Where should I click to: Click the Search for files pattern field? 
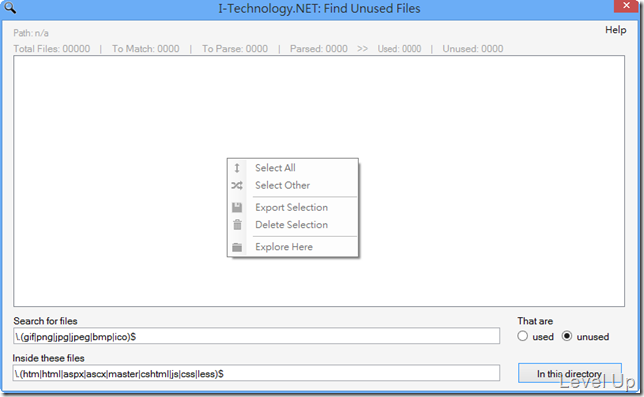(x=256, y=336)
